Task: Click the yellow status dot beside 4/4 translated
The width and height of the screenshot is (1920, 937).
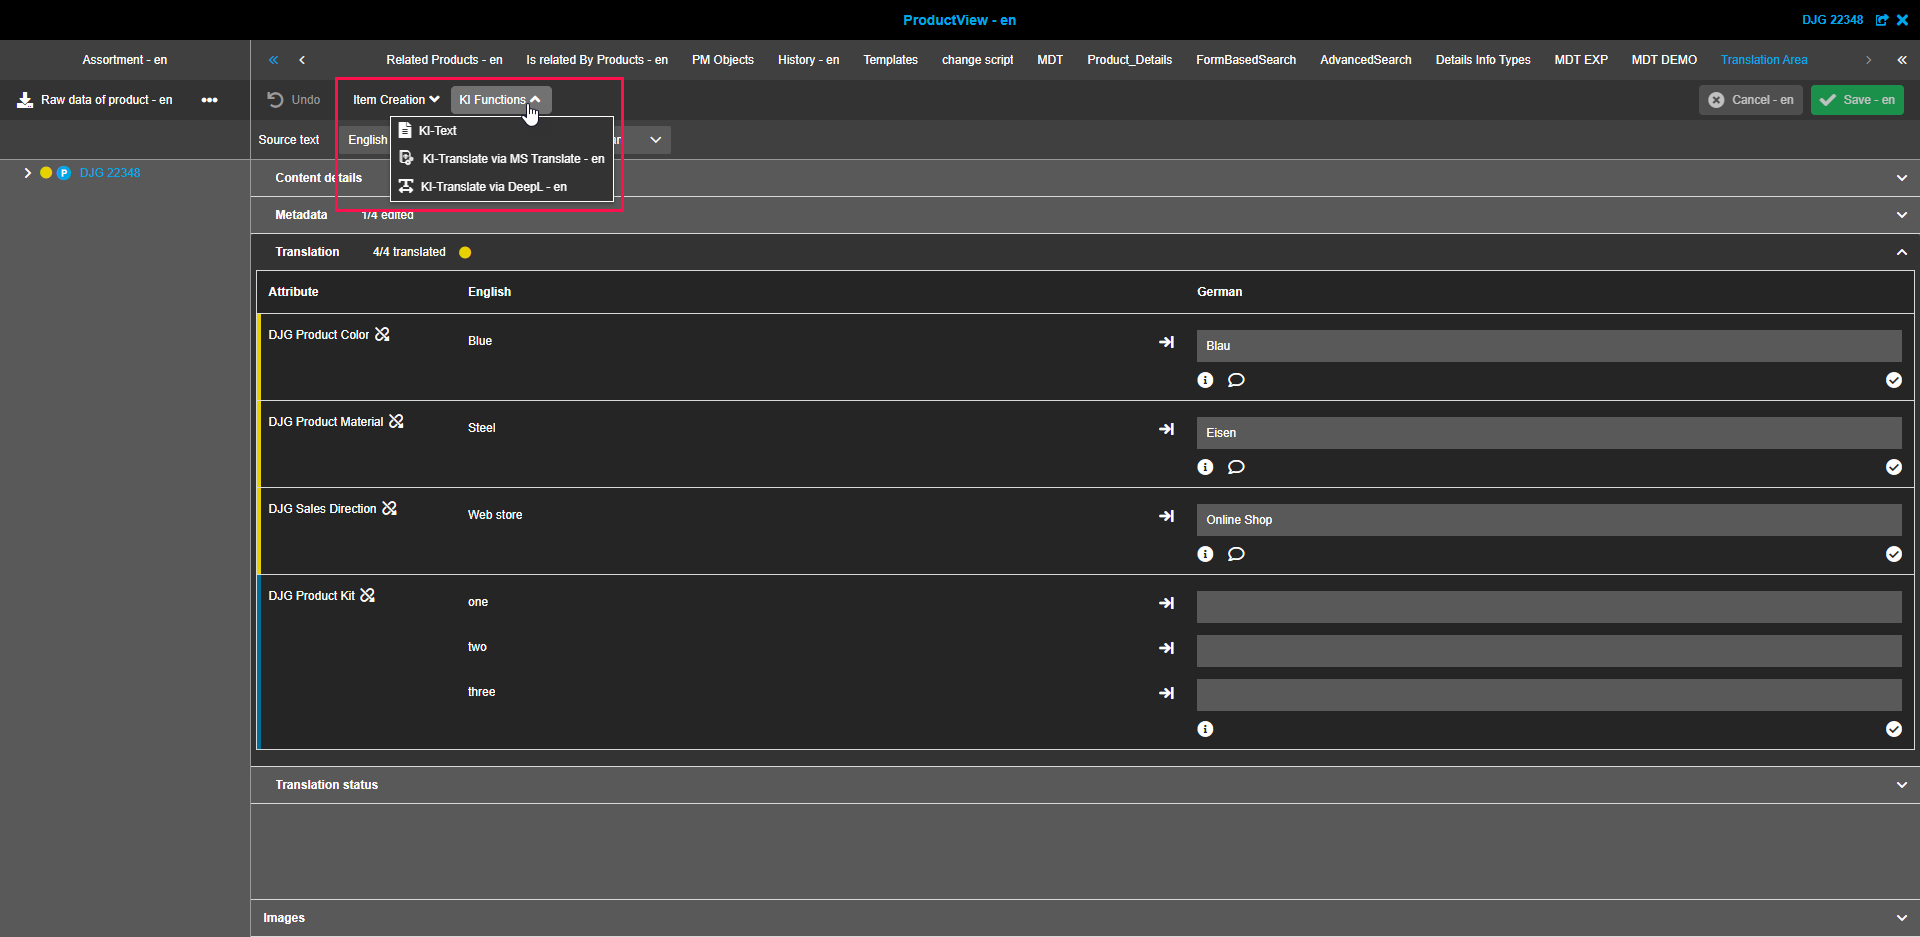Action: 465,252
